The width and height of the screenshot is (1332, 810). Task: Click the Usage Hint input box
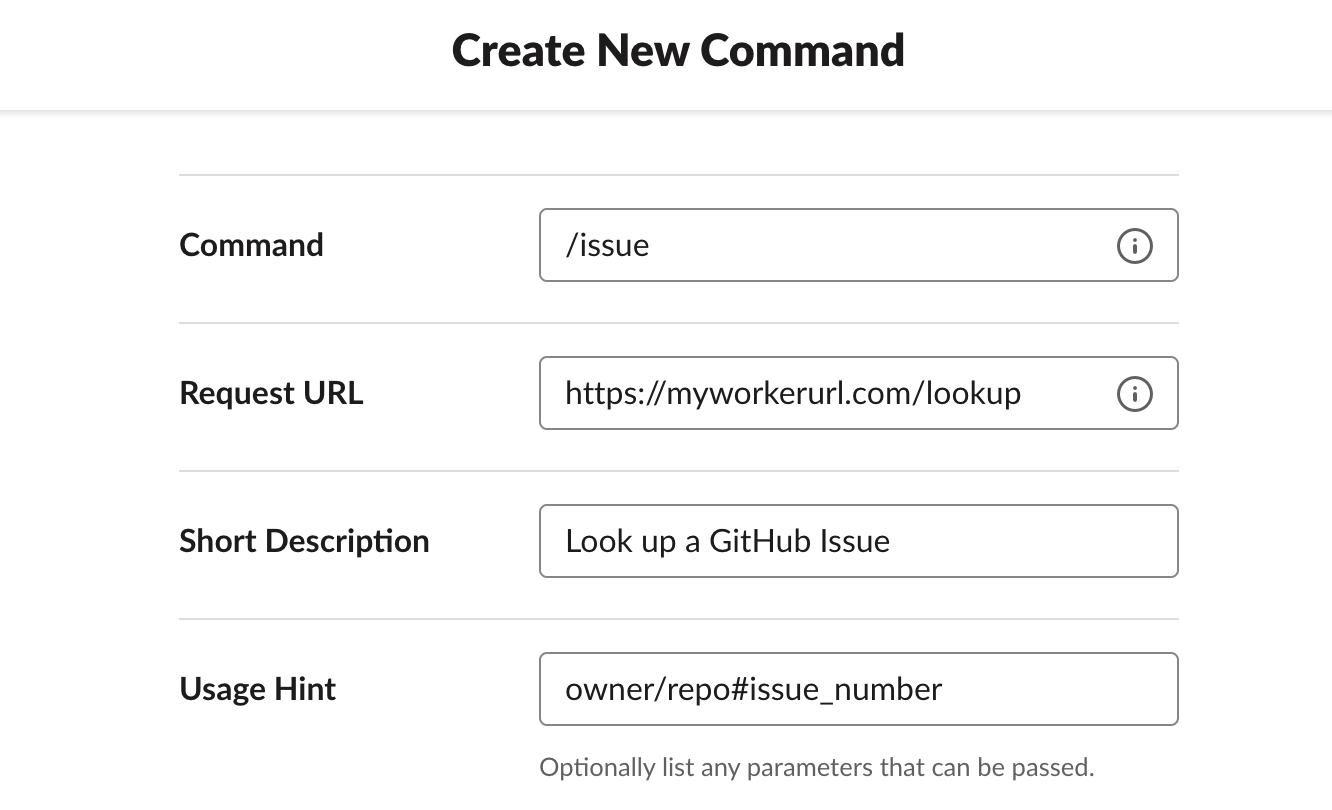(x=858, y=689)
